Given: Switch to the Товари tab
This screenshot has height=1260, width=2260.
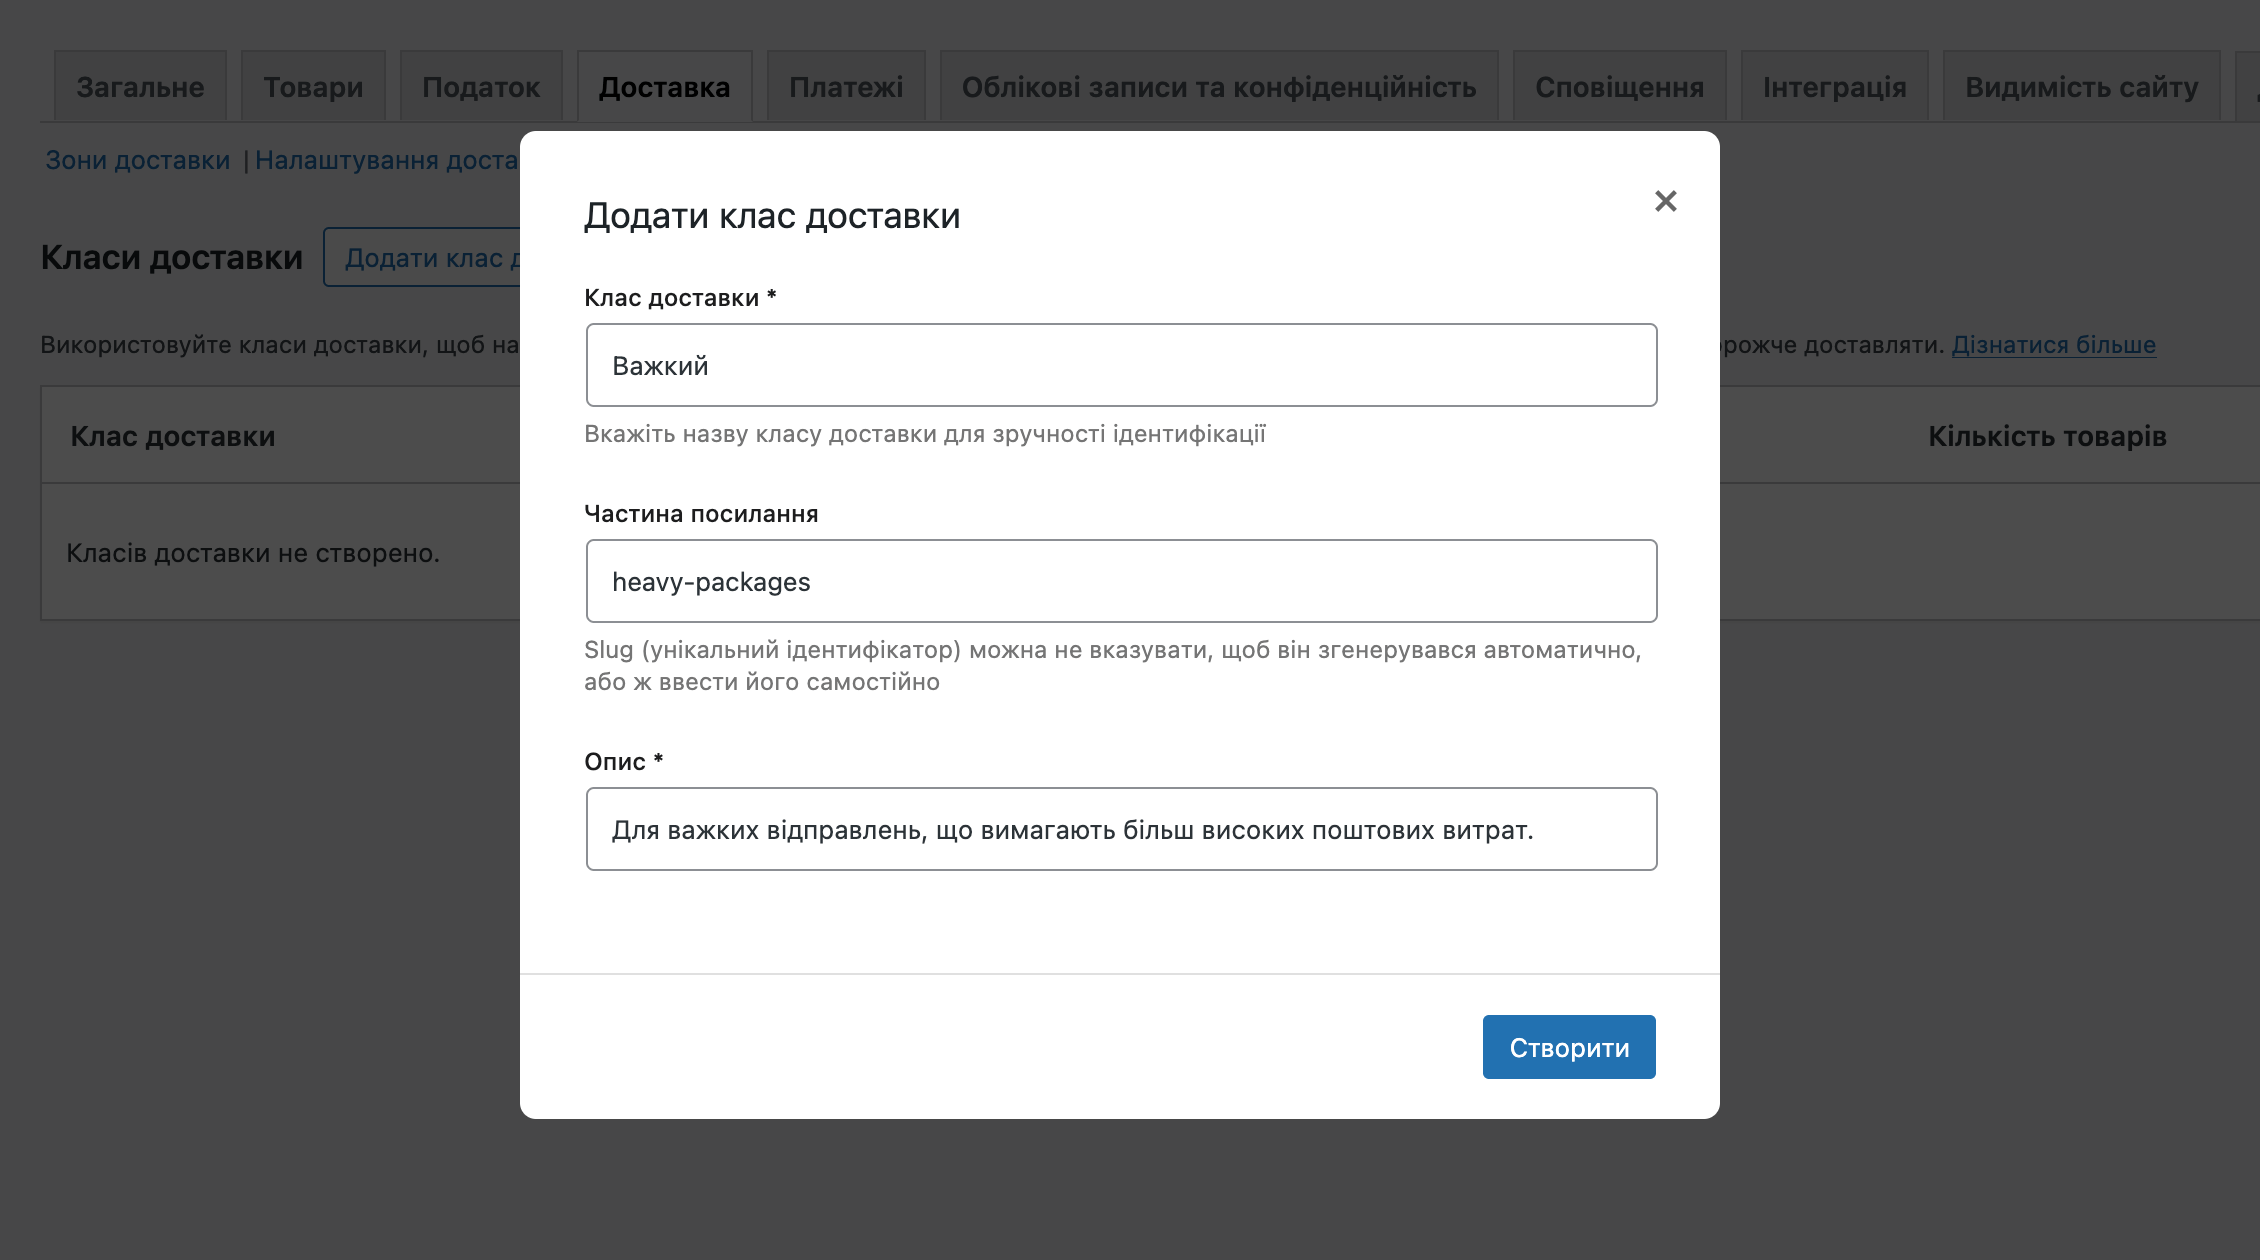Looking at the screenshot, I should 313,87.
